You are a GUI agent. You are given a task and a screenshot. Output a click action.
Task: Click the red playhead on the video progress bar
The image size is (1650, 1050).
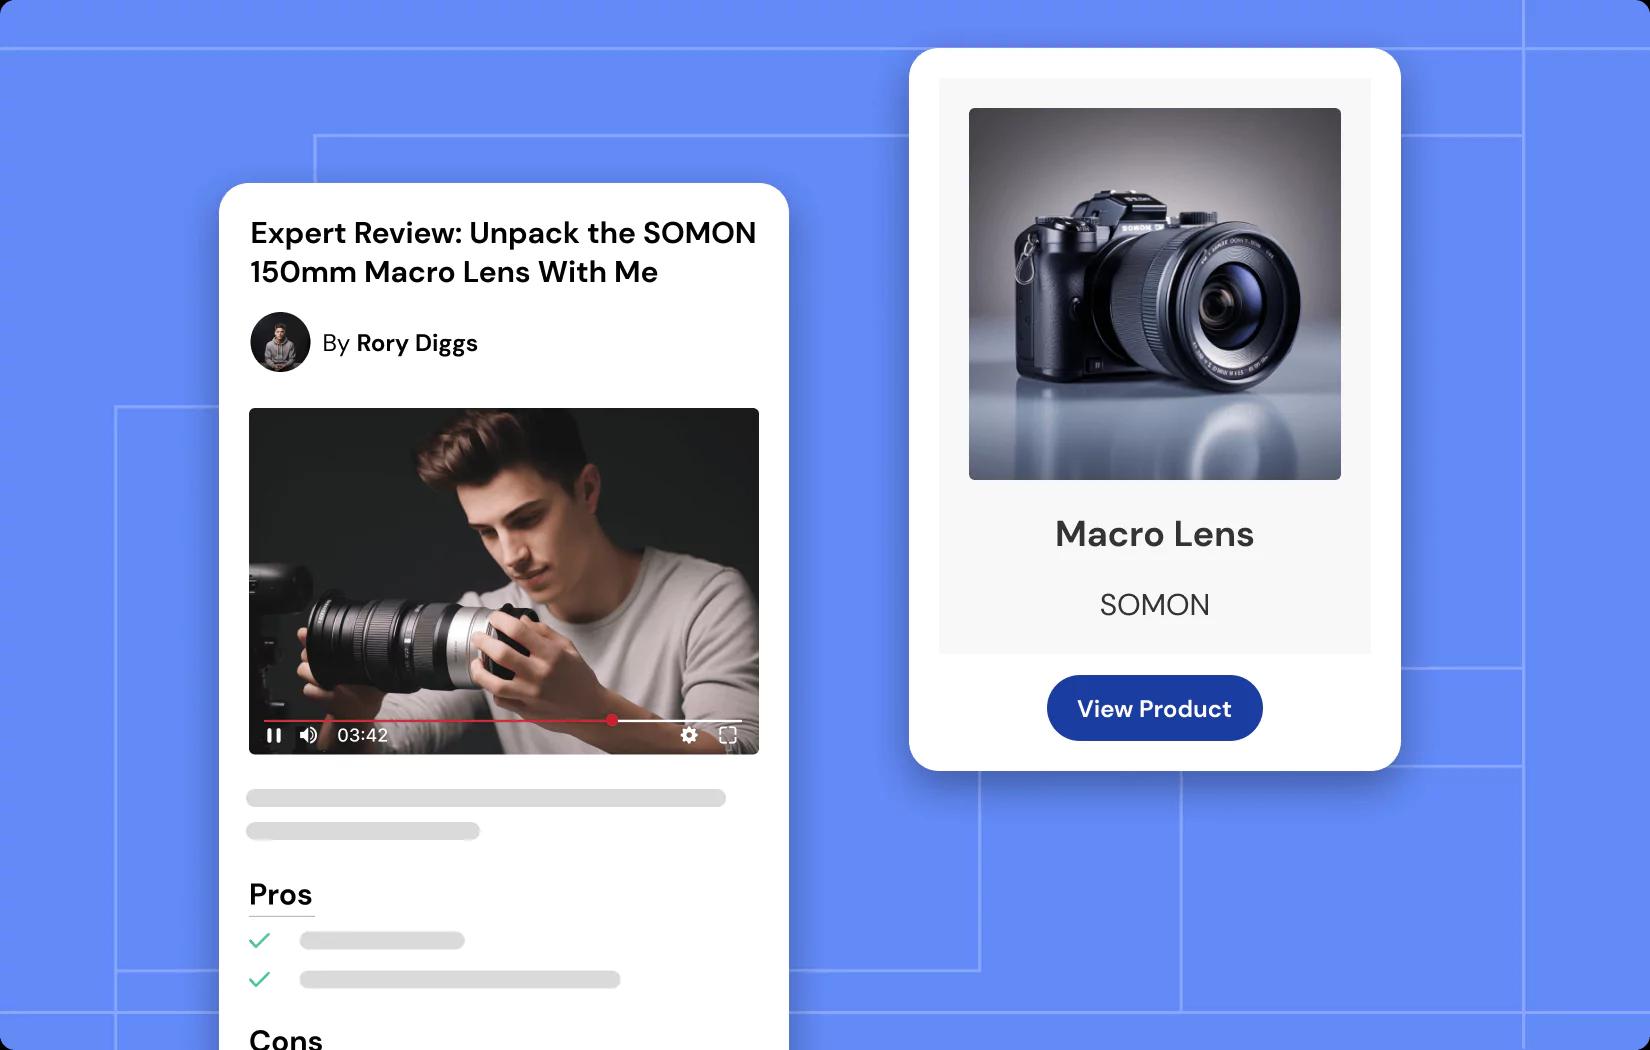612,720
